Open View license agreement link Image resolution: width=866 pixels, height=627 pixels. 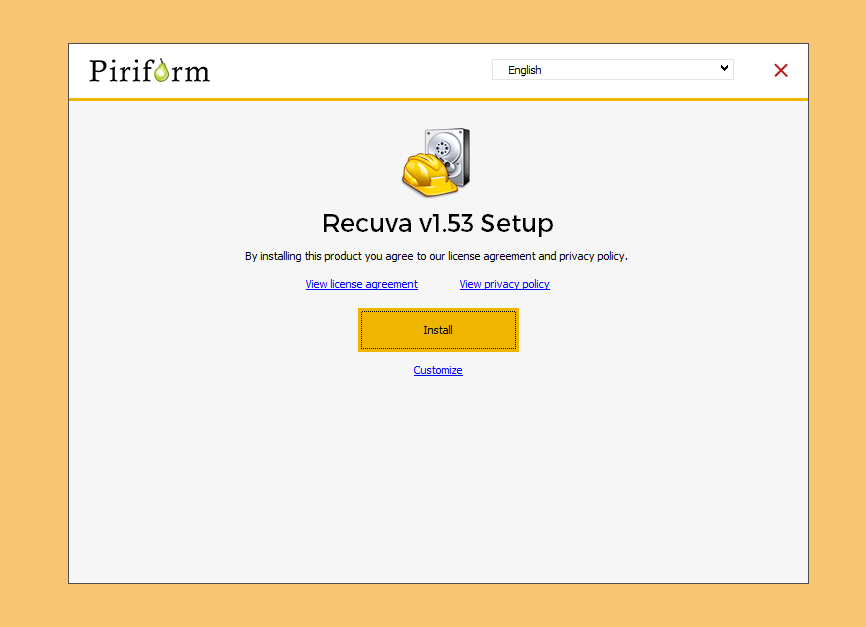[x=361, y=284]
